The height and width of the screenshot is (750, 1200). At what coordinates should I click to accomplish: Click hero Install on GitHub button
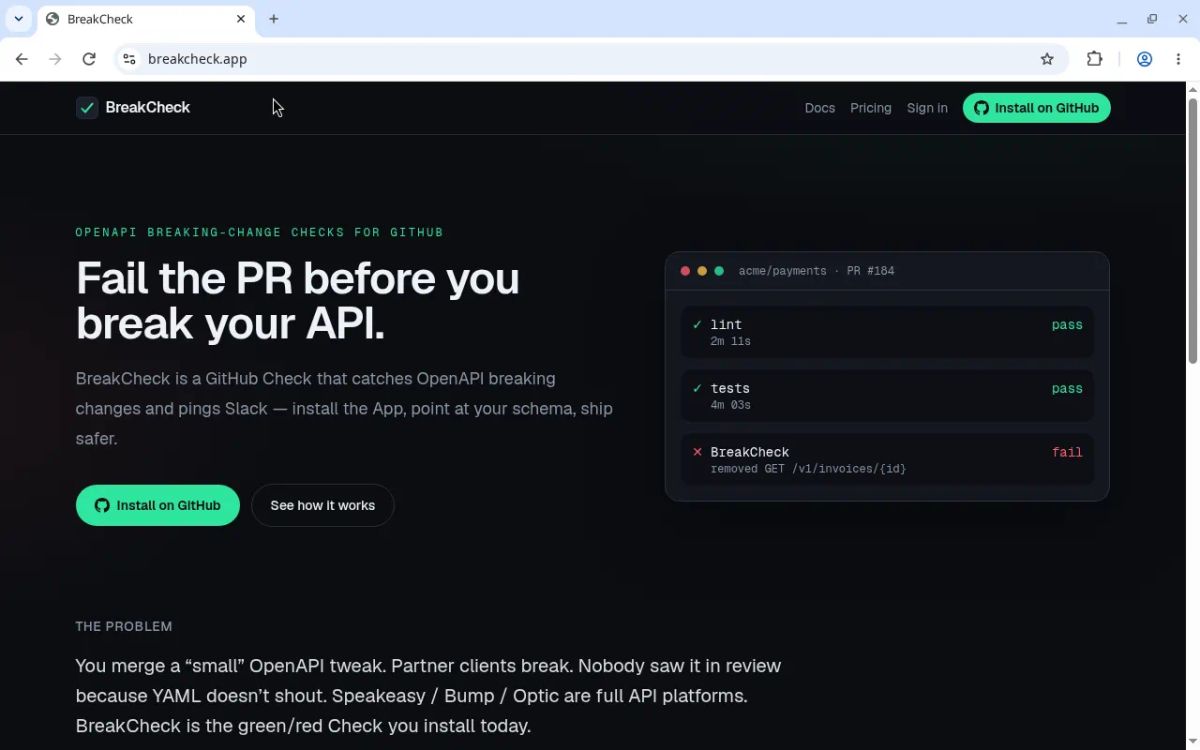pos(158,505)
